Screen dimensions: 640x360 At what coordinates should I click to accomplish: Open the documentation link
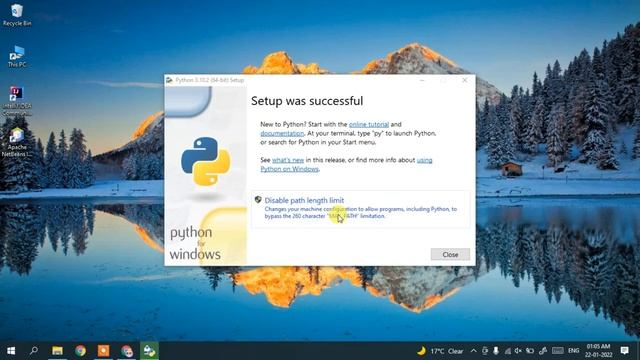(x=282, y=133)
